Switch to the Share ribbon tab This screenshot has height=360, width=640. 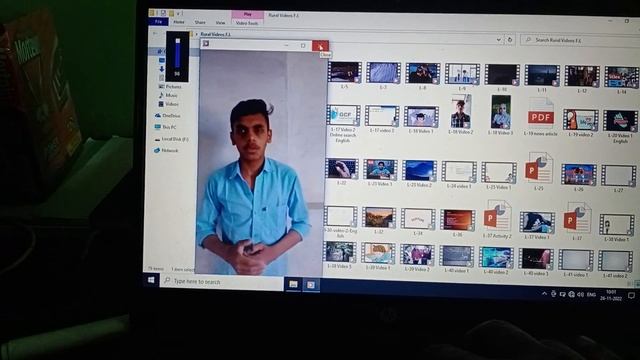click(x=200, y=22)
